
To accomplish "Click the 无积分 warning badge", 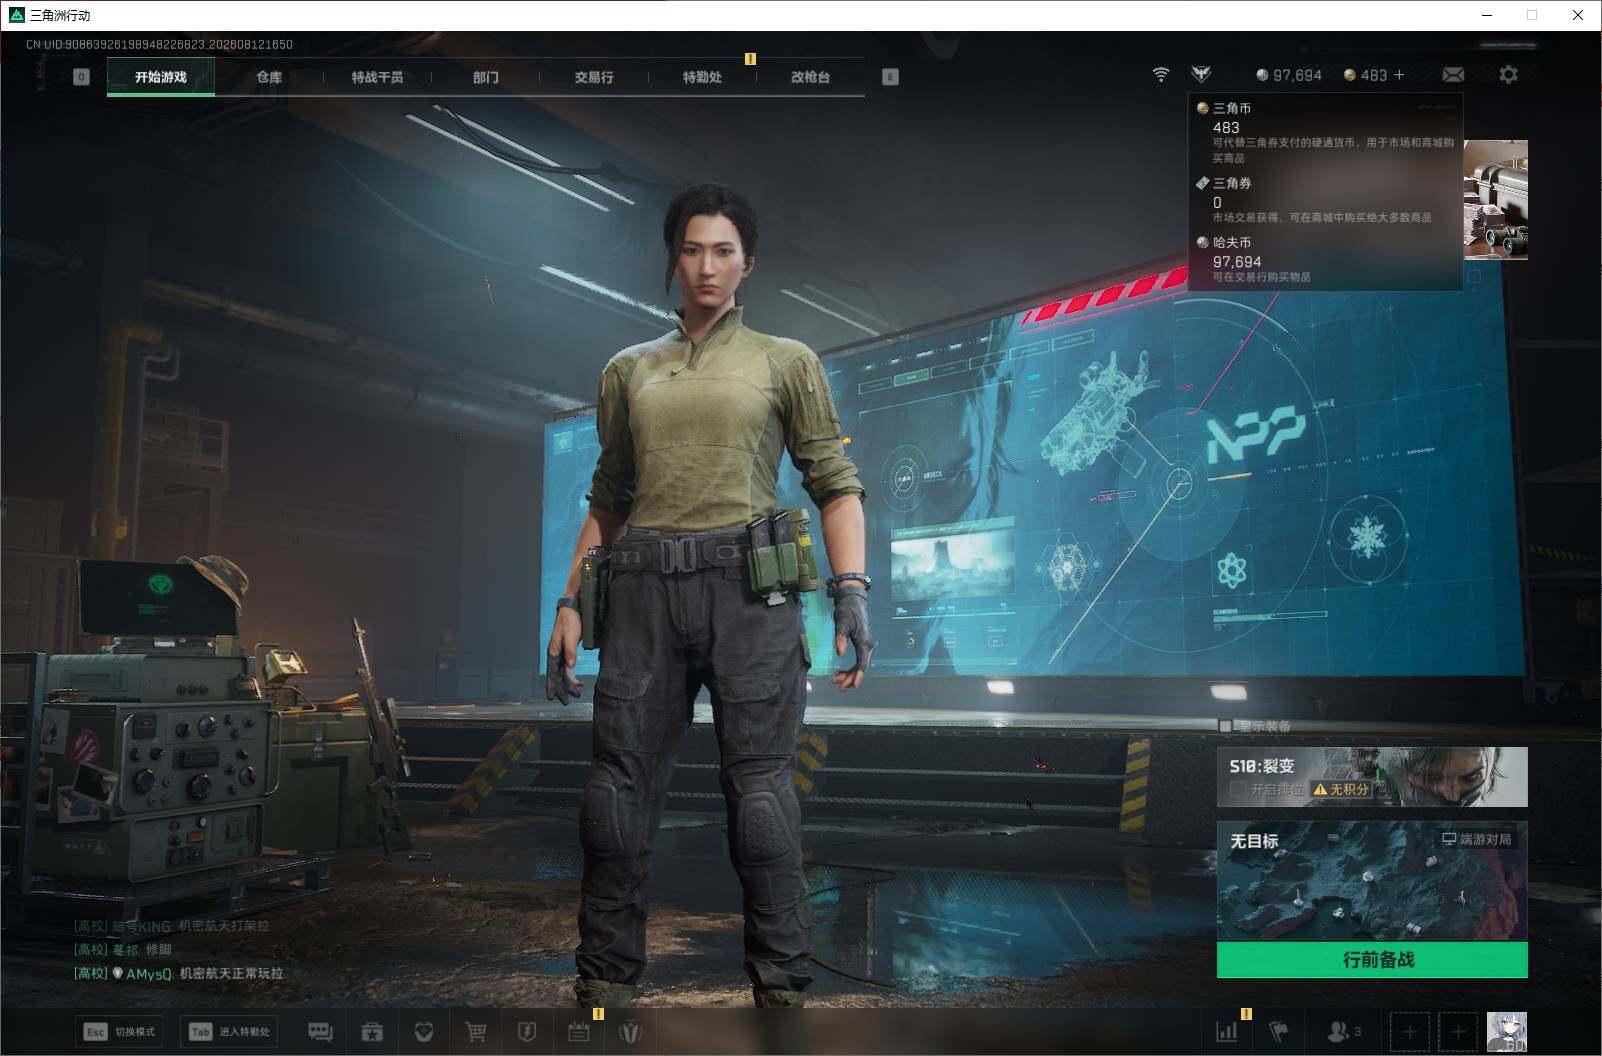I will coord(1341,789).
